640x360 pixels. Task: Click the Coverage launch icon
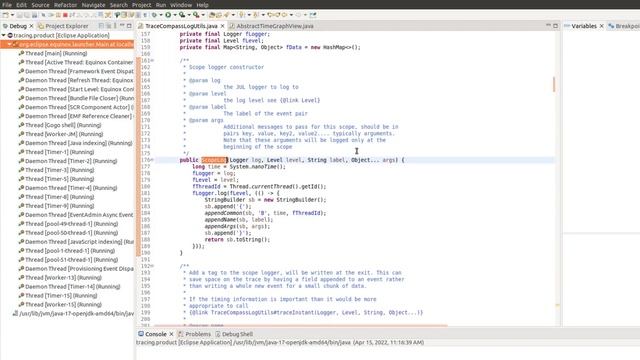click(182, 15)
